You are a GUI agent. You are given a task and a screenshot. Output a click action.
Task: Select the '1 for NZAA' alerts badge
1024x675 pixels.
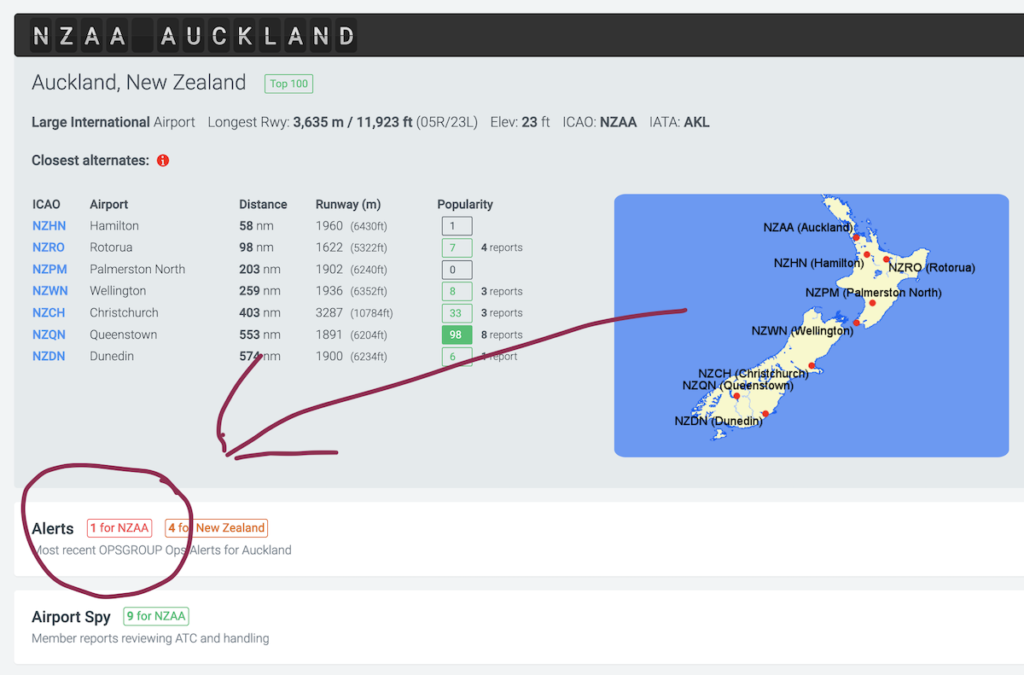(119, 528)
